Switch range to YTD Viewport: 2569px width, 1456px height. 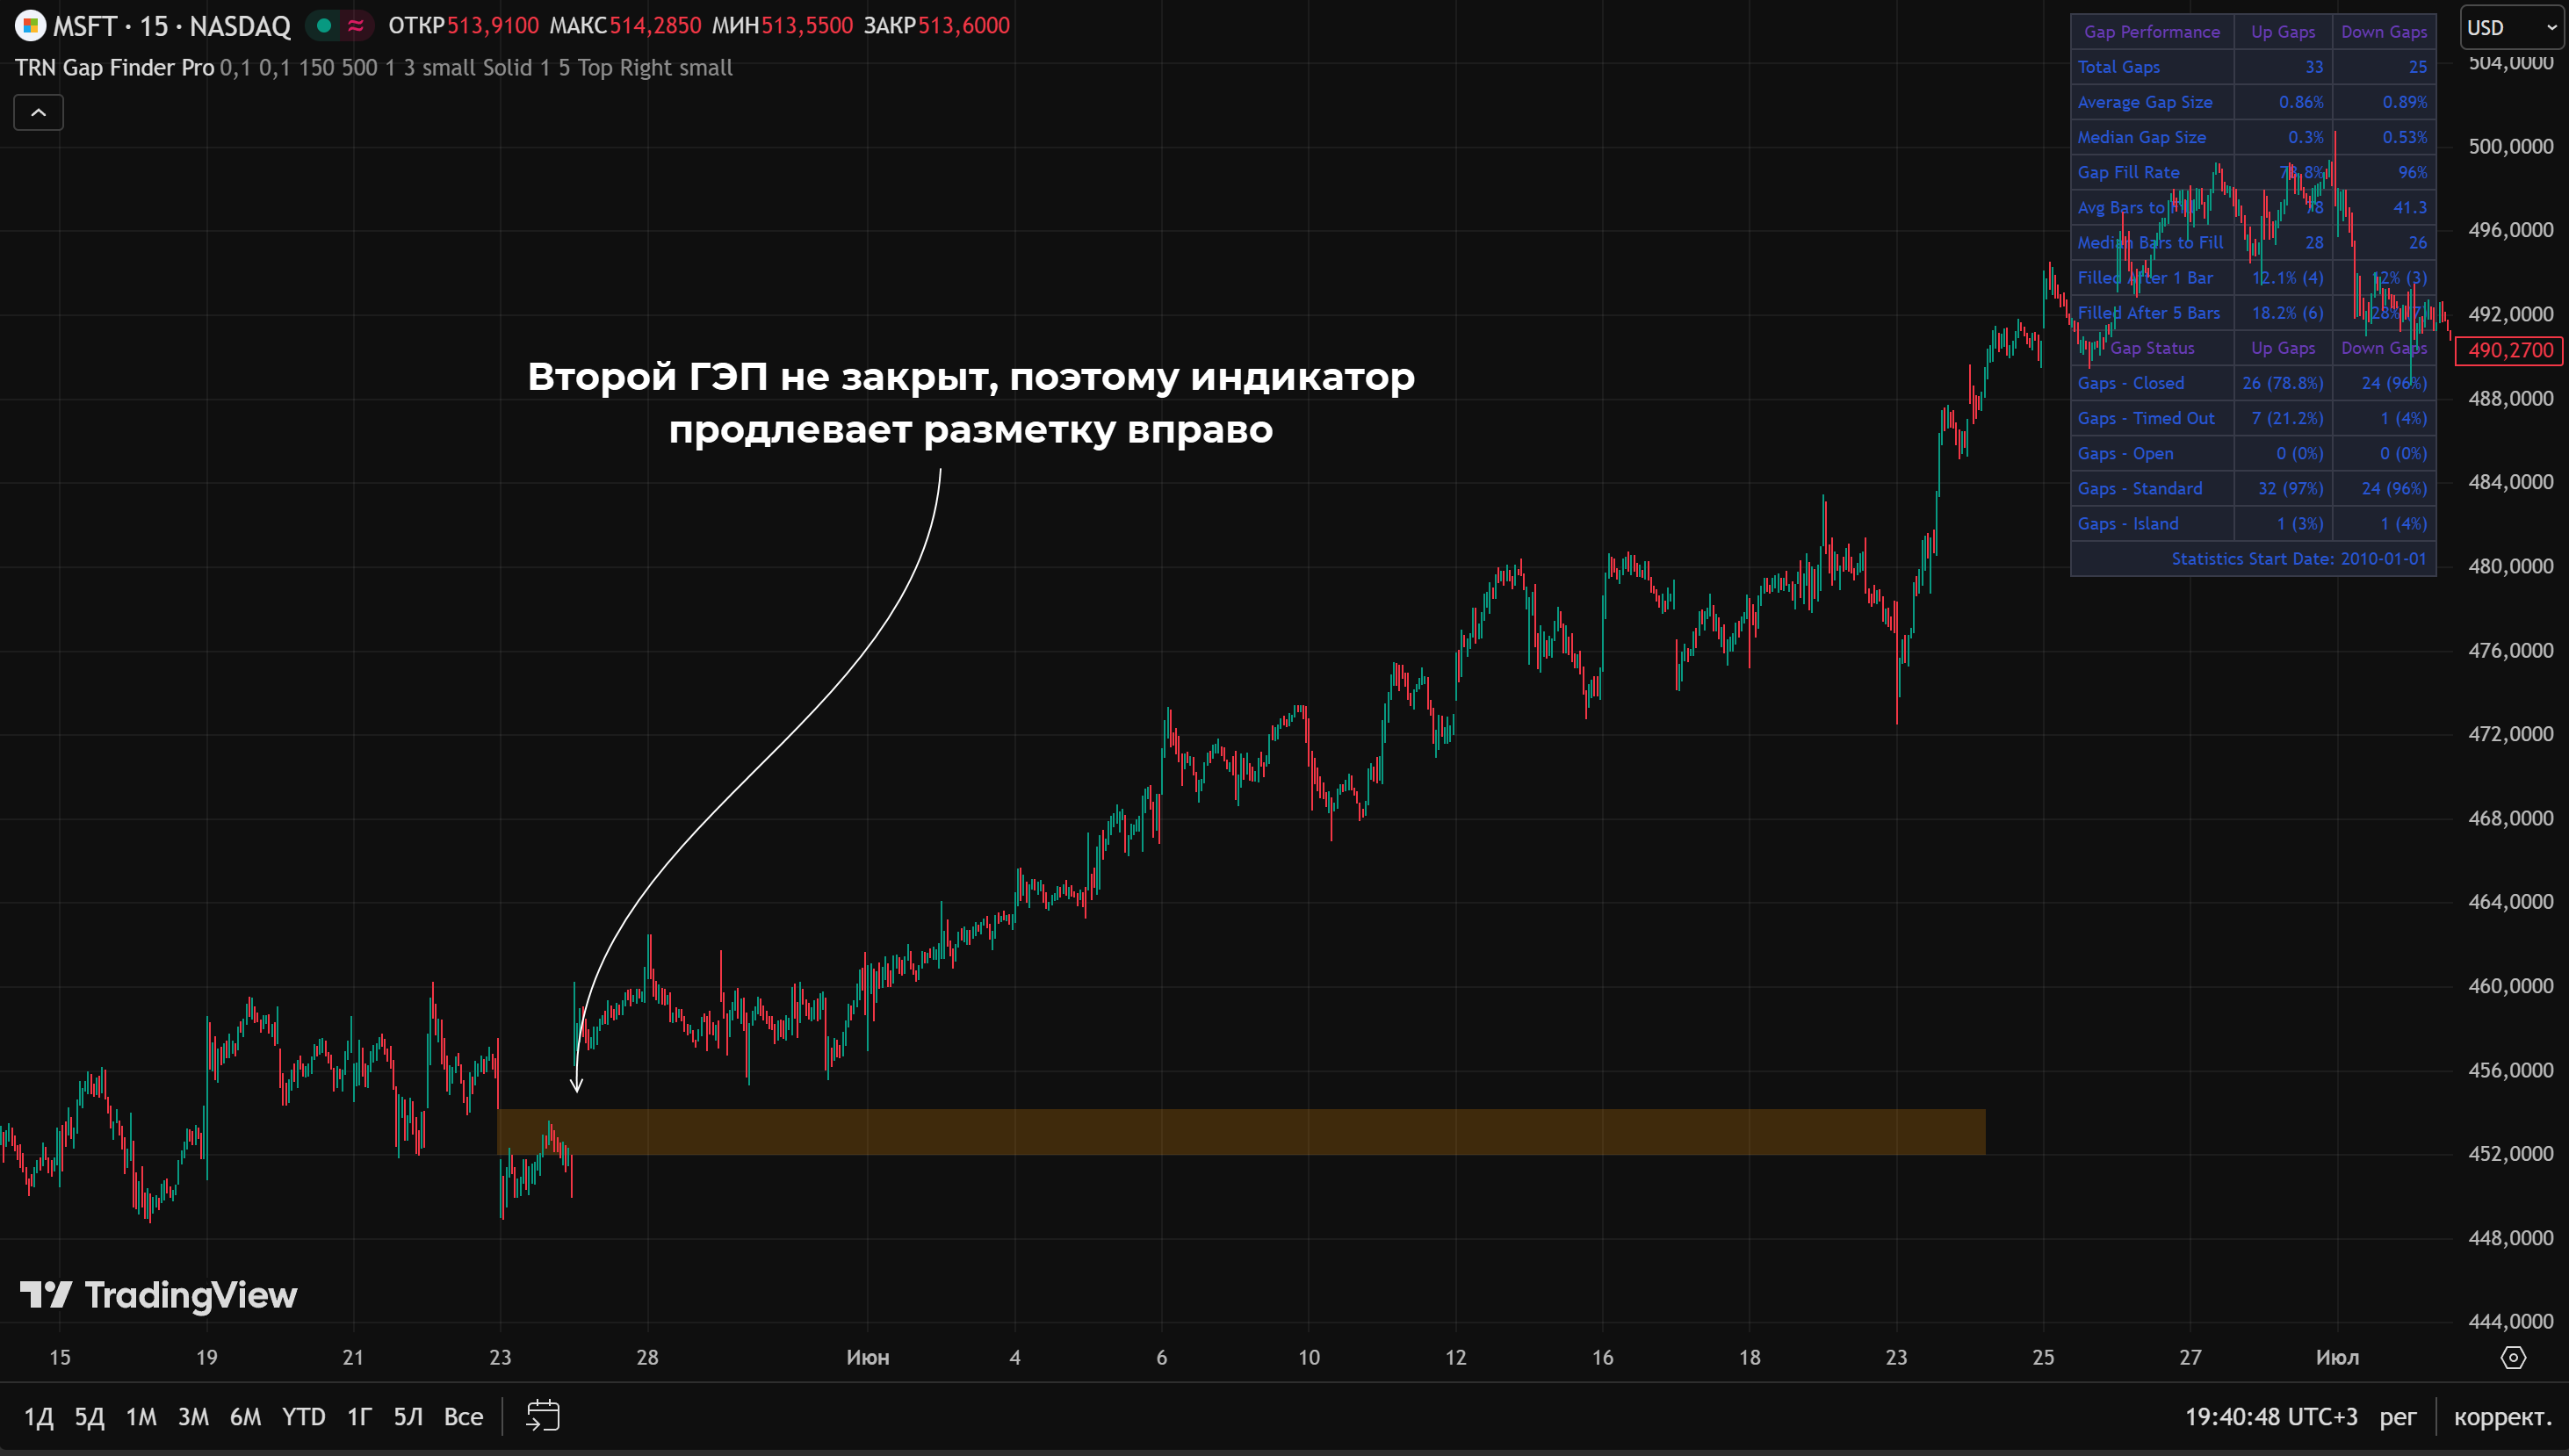[303, 1416]
